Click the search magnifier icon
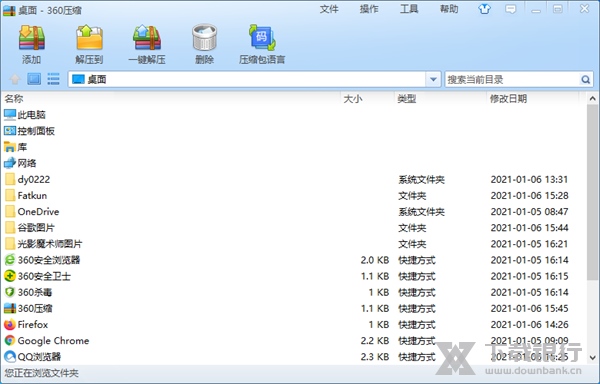 point(585,80)
